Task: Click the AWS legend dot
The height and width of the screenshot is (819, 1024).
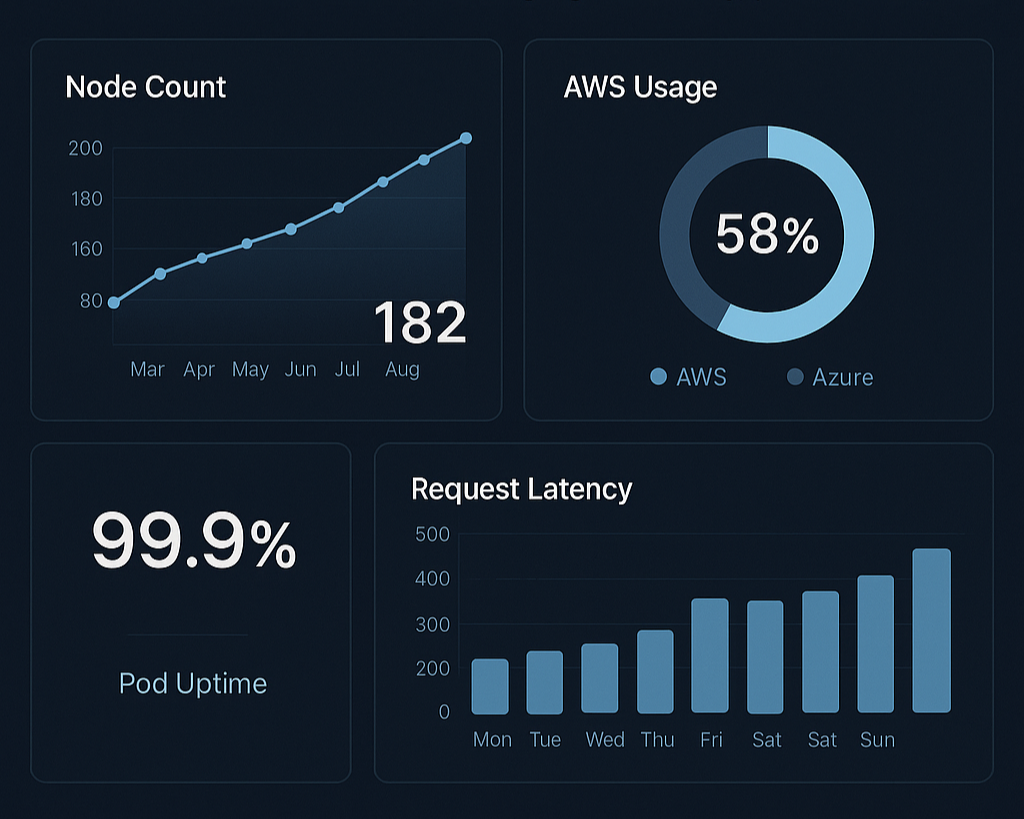Action: coord(658,377)
